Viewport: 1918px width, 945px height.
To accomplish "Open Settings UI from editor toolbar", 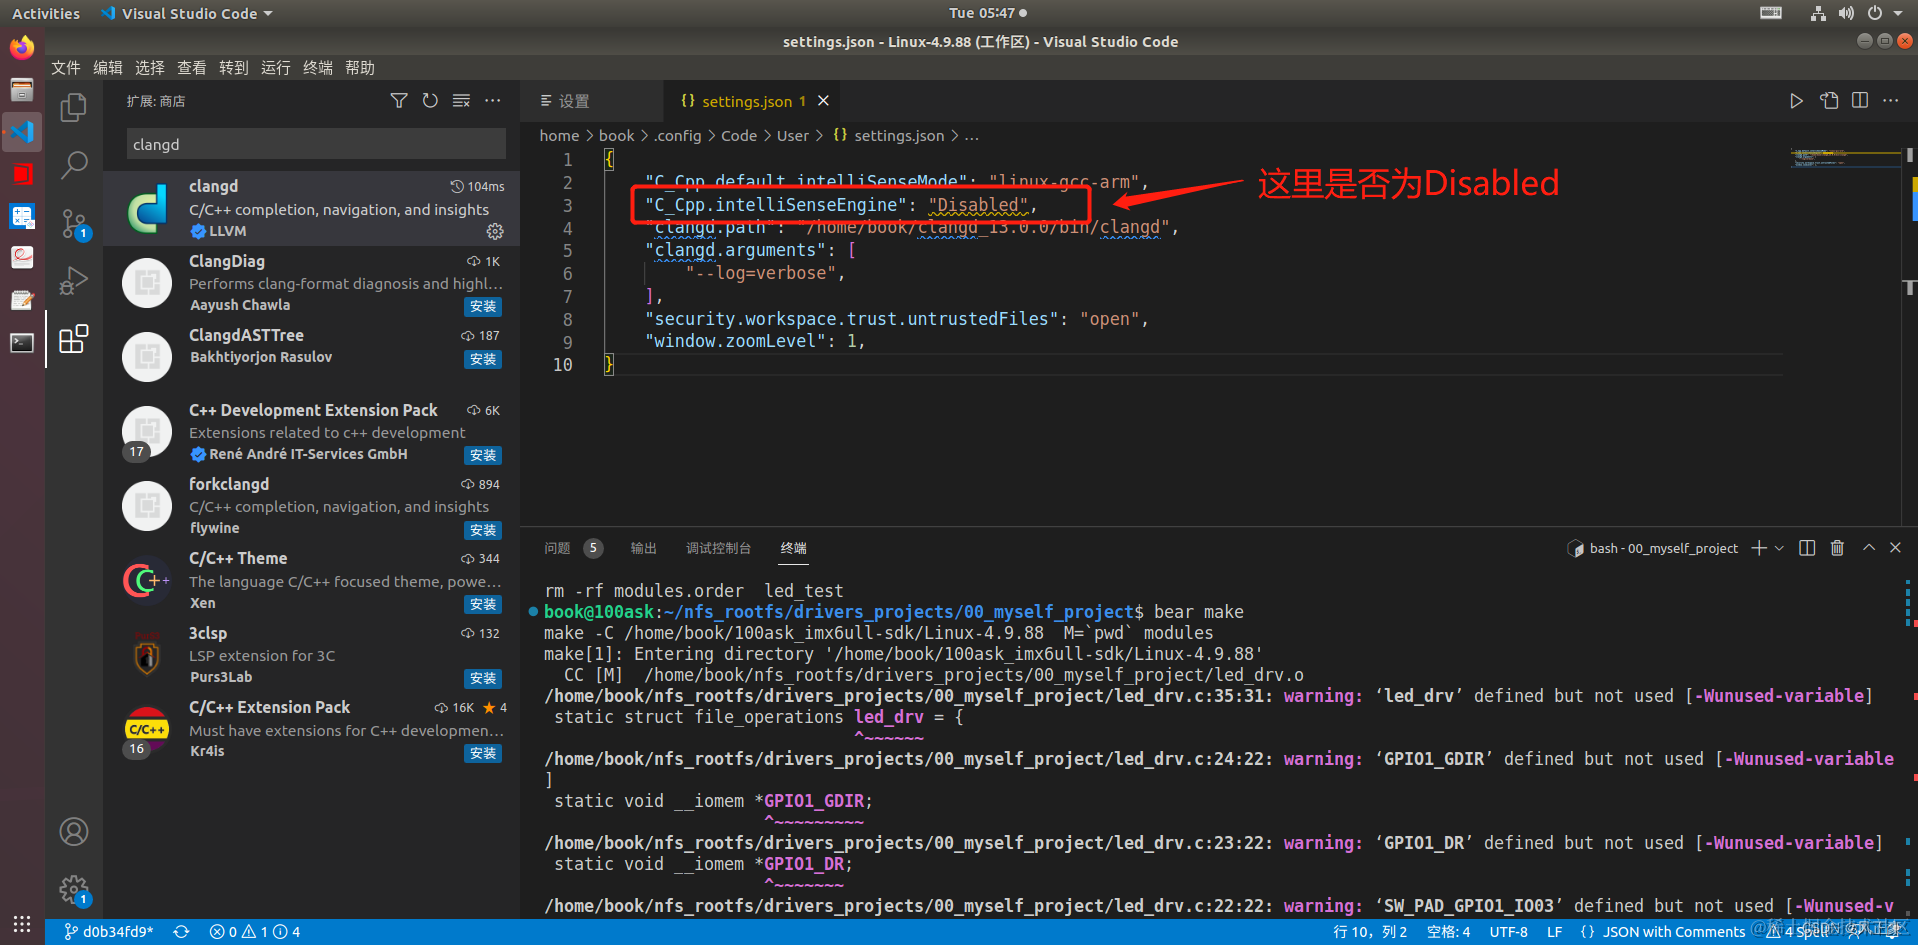I will click(x=1829, y=101).
